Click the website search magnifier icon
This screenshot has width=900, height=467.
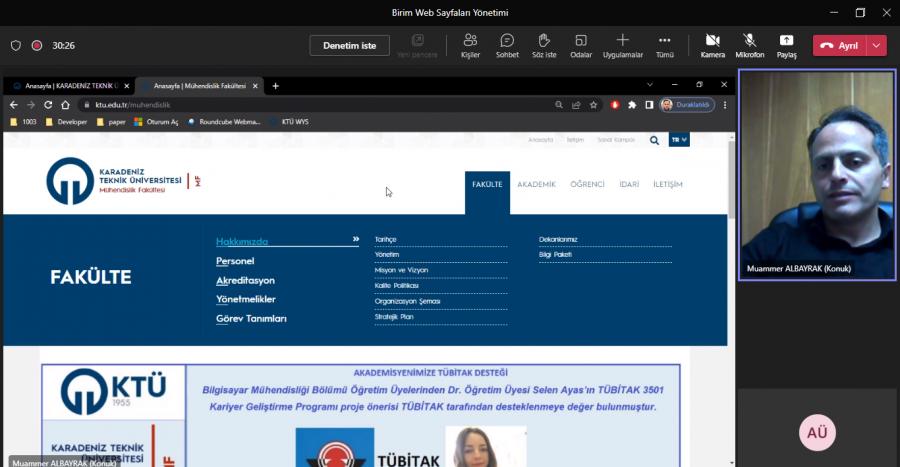[654, 141]
